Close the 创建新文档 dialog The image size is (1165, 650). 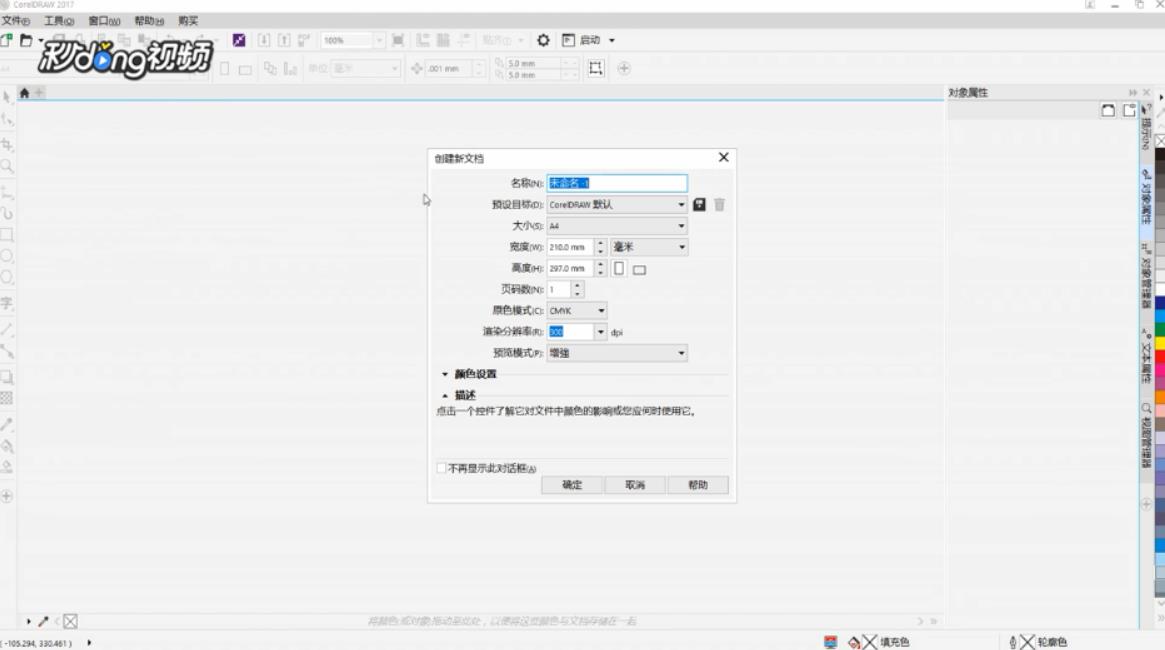tap(724, 157)
